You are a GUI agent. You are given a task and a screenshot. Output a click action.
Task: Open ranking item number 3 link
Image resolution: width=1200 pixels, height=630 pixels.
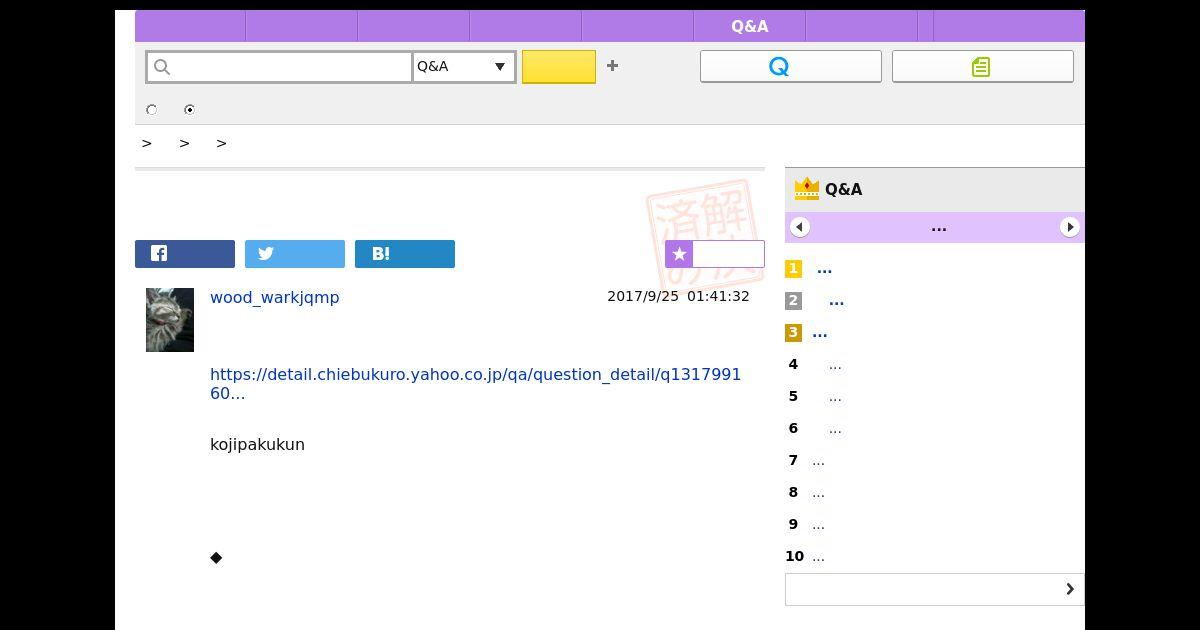tap(820, 333)
